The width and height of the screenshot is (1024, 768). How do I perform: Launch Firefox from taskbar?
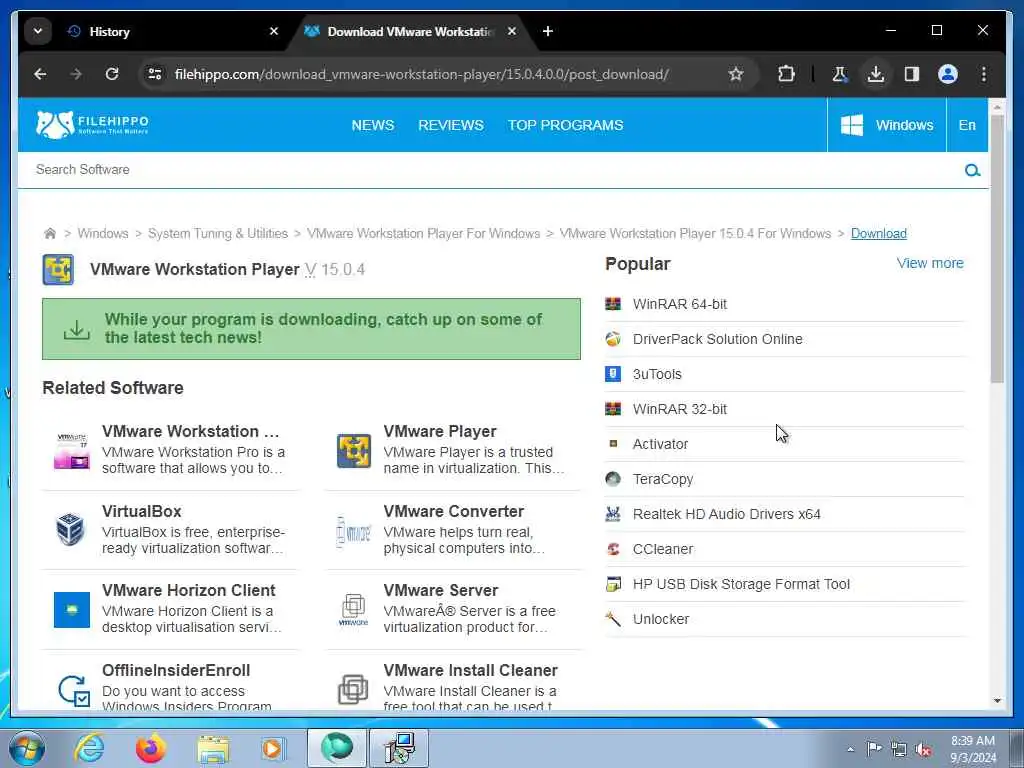(151, 748)
